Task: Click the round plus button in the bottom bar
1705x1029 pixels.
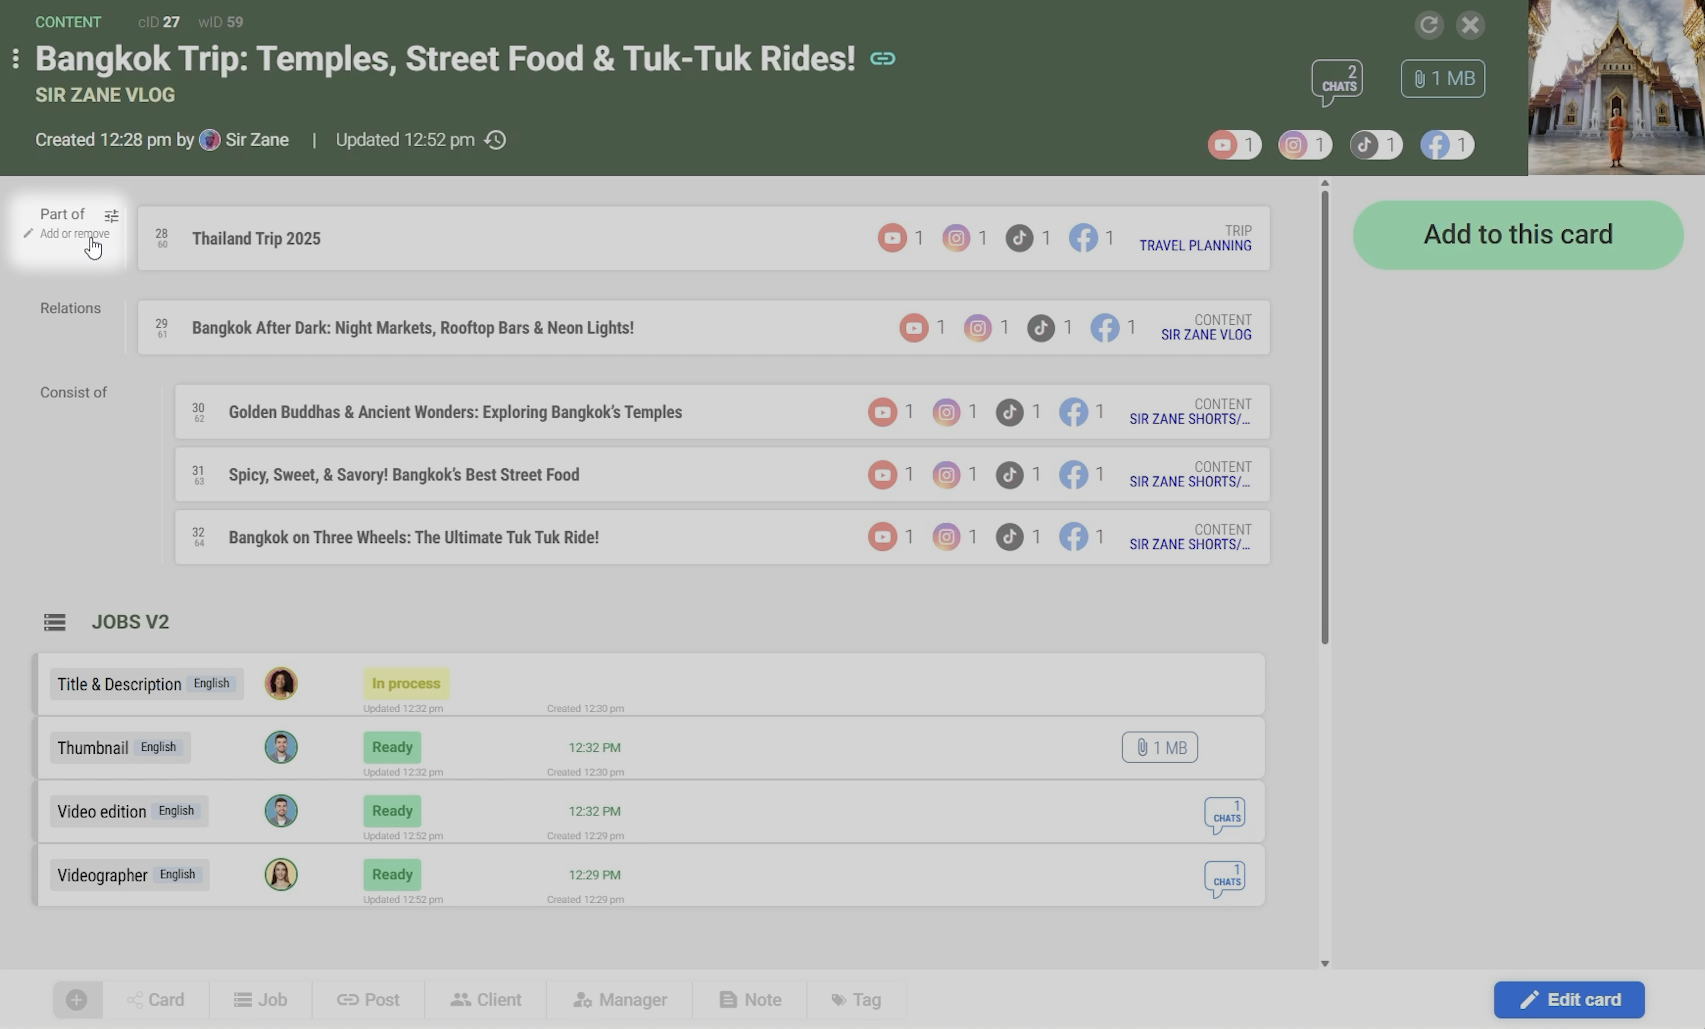Action: [77, 999]
